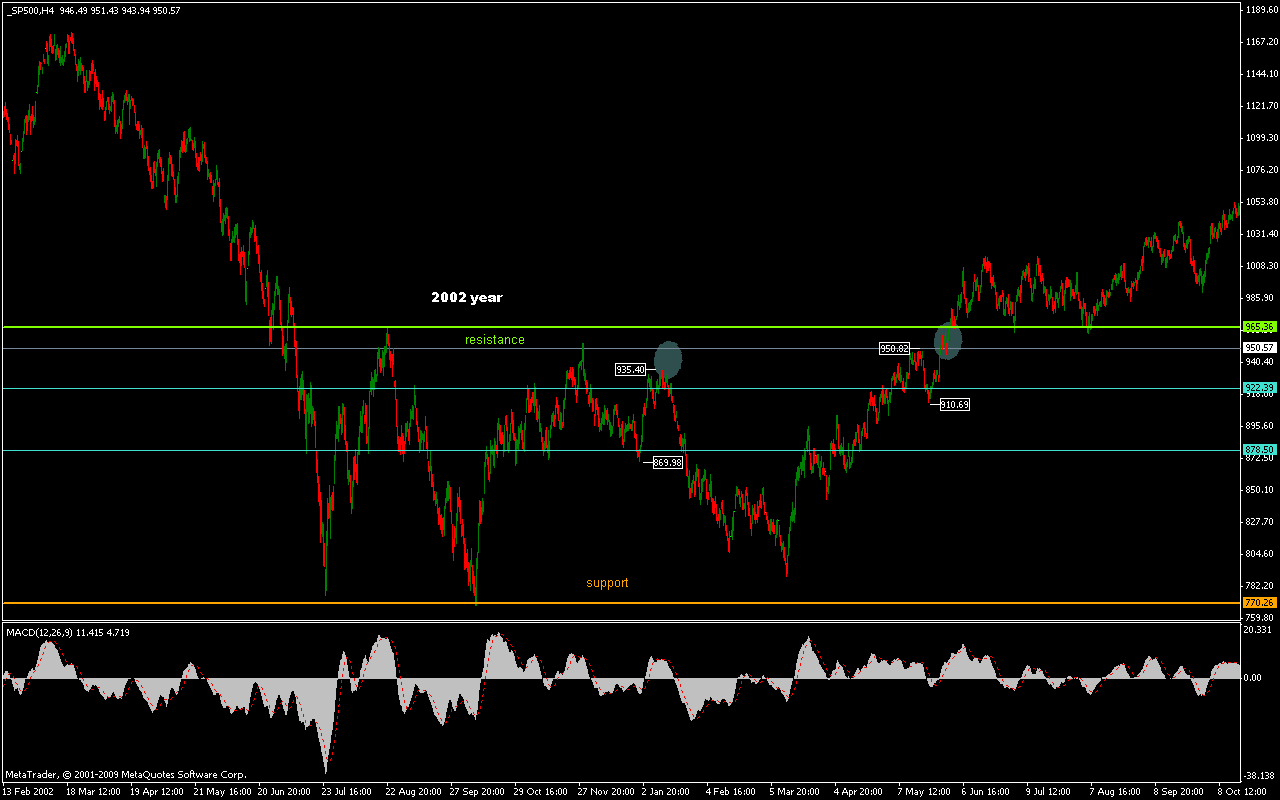The height and width of the screenshot is (800, 1280).
Task: Click the gray ellipse beside the 935.40 label
Action: point(668,360)
